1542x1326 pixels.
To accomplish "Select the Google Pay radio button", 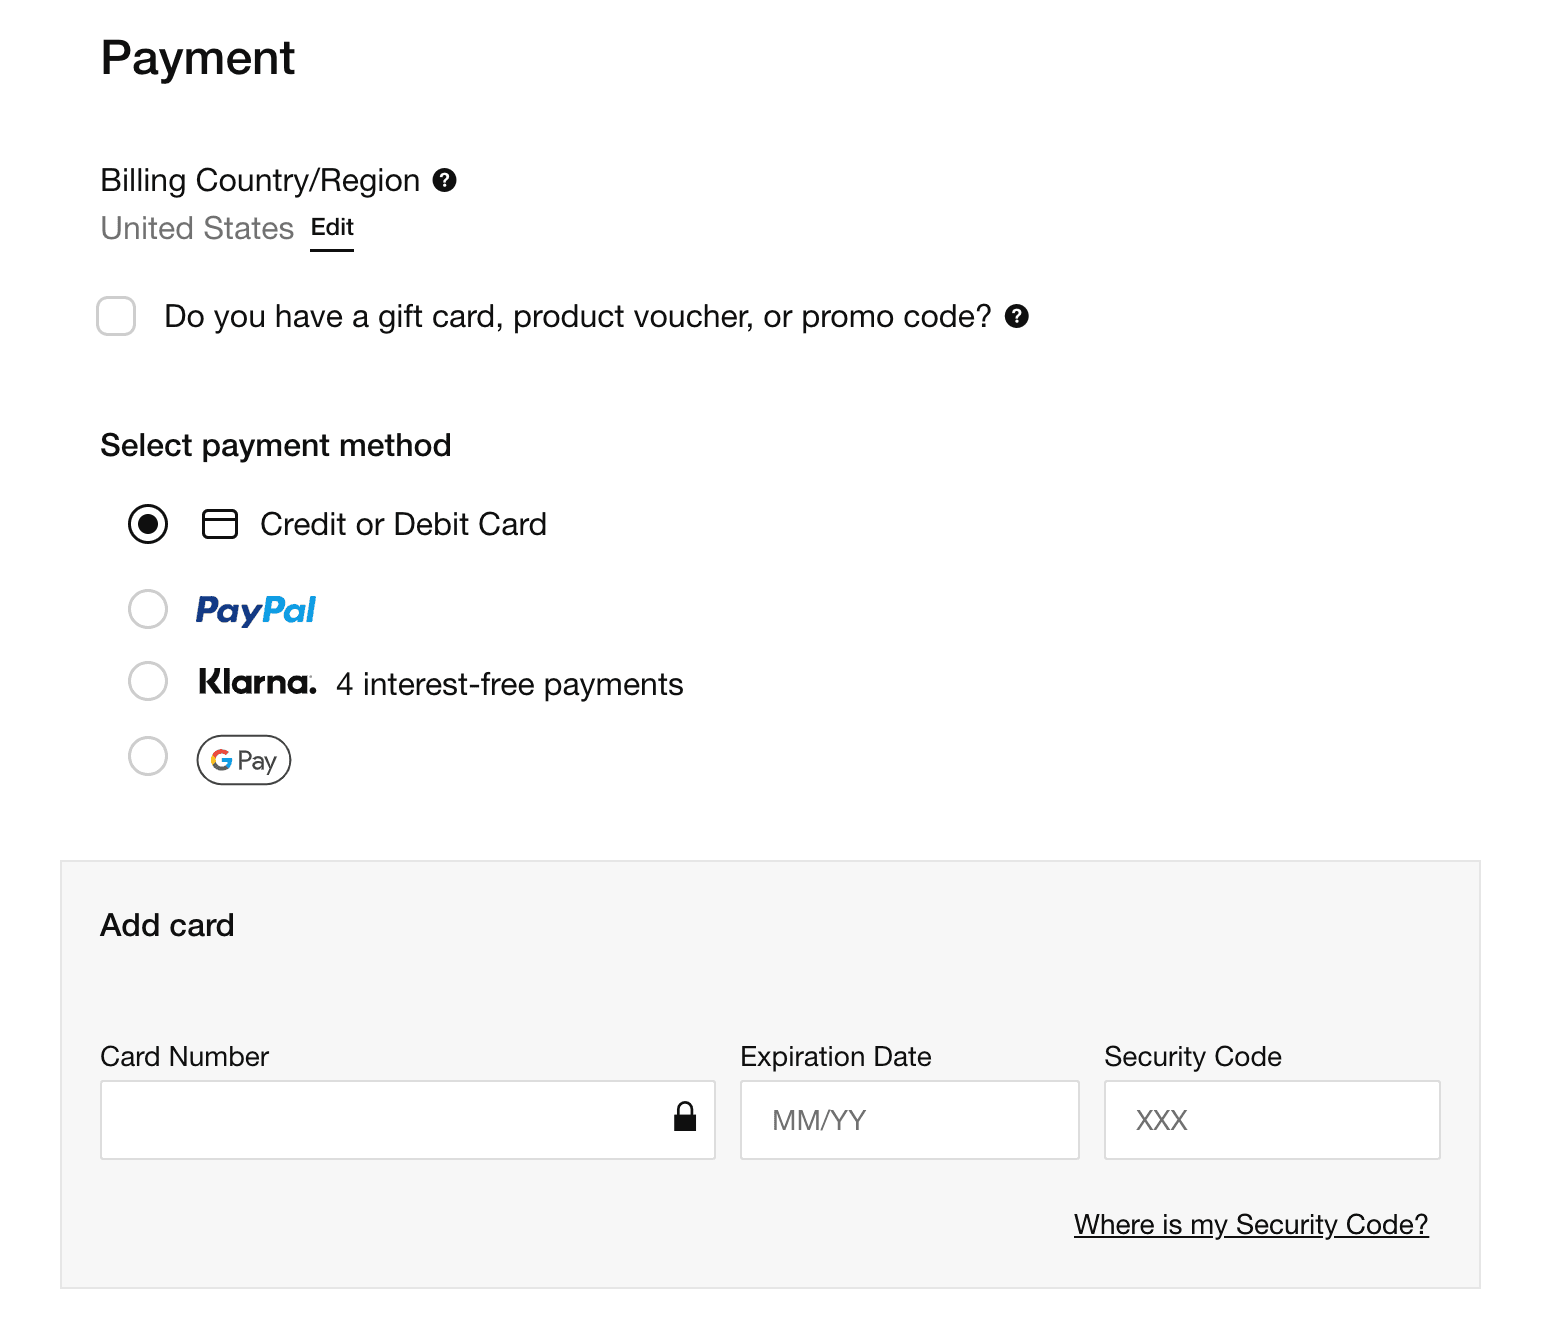I will 148,756.
